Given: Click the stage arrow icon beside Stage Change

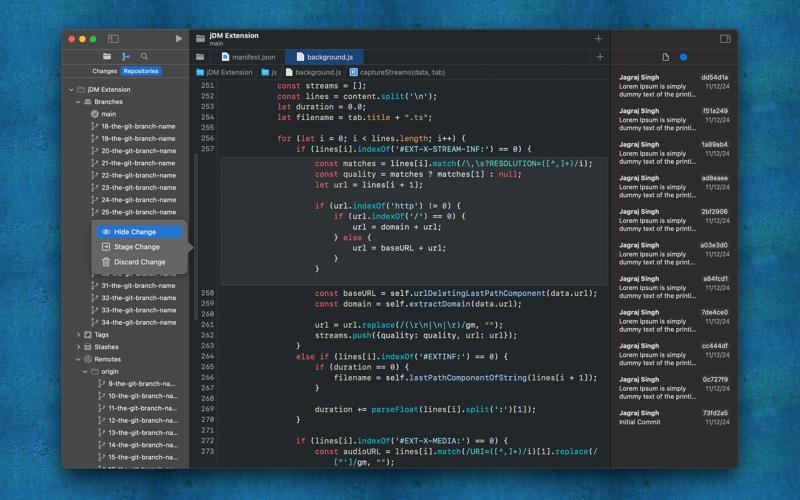Looking at the screenshot, I should click(x=106, y=247).
